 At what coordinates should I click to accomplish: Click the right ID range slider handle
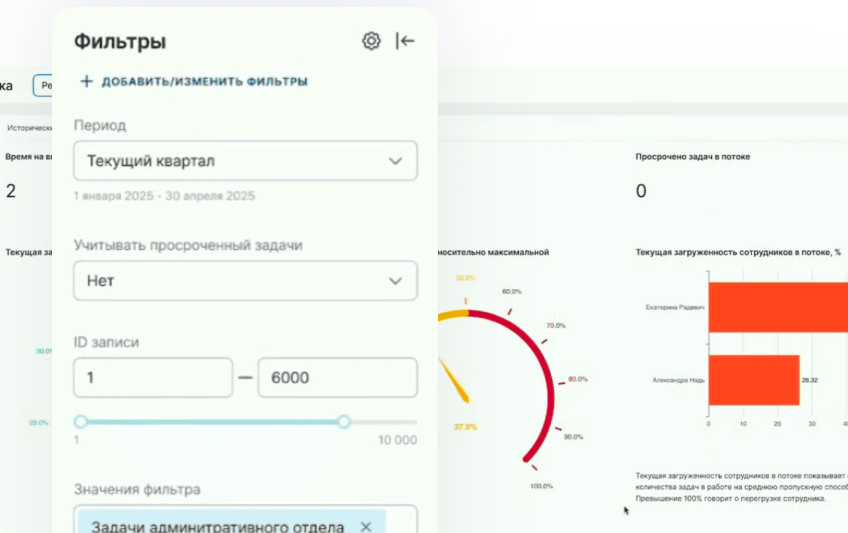[x=344, y=422]
